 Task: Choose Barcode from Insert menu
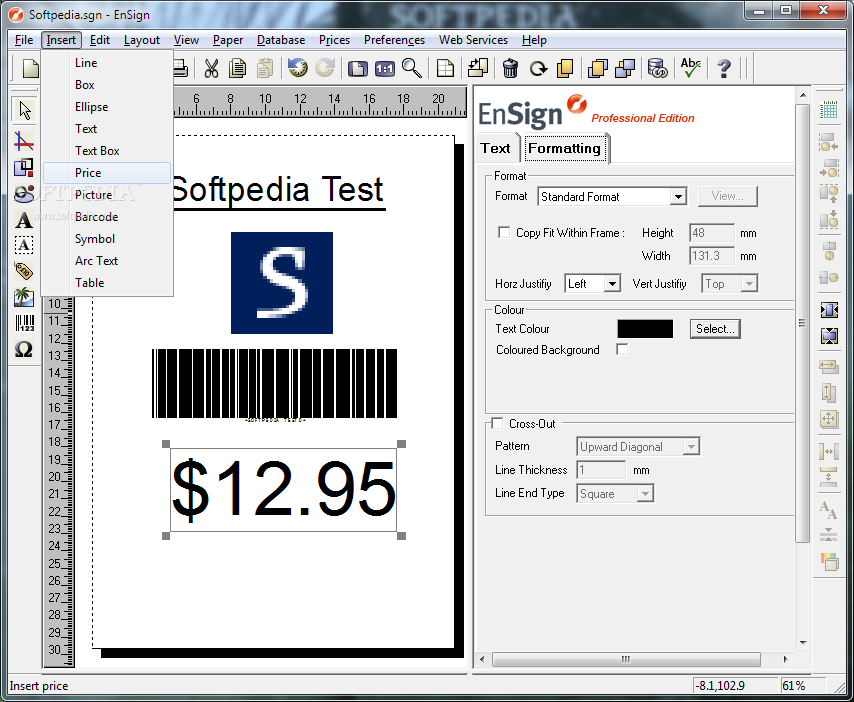click(107, 217)
